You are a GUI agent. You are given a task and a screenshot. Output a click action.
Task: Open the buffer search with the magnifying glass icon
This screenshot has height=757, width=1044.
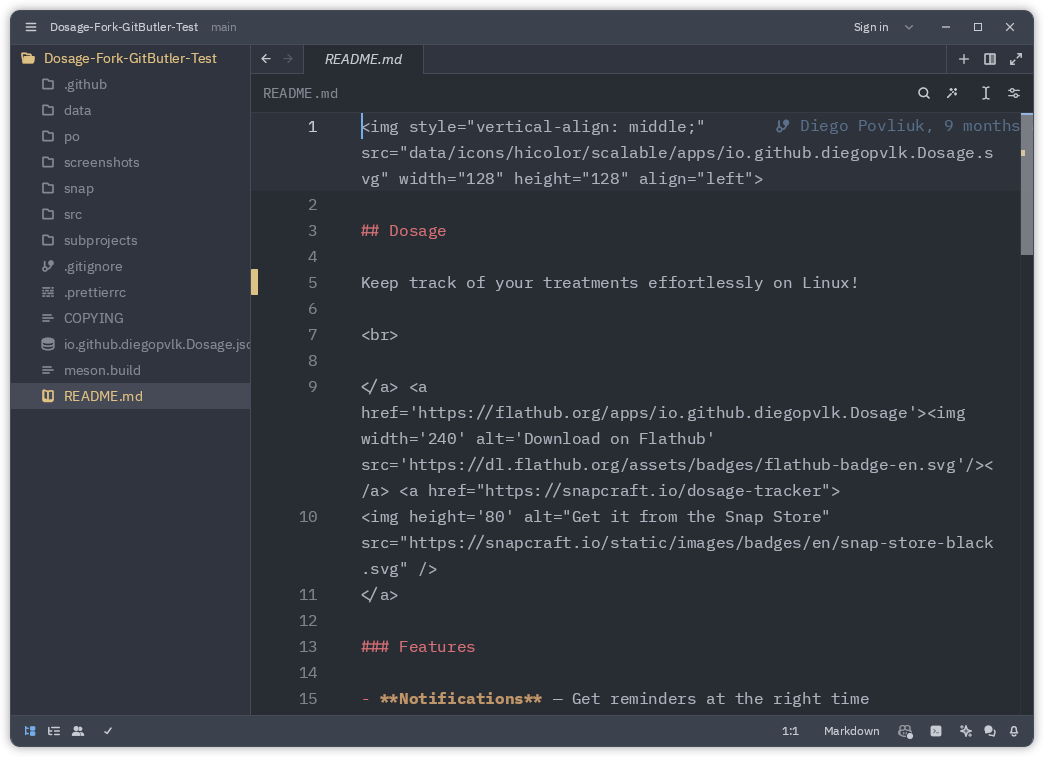(924, 92)
